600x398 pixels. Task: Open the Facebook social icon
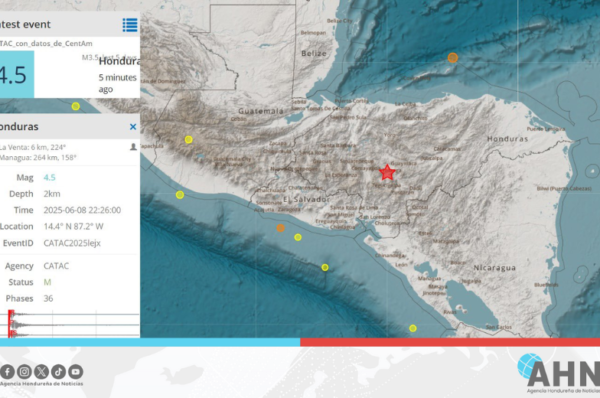pyautogui.click(x=7, y=372)
